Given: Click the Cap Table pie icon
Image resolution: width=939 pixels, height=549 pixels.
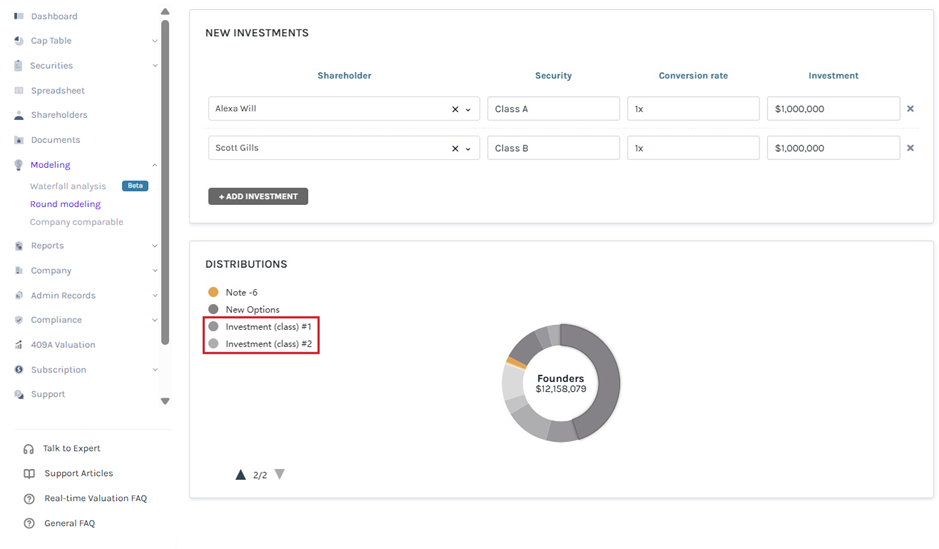Looking at the screenshot, I should click(x=19, y=41).
